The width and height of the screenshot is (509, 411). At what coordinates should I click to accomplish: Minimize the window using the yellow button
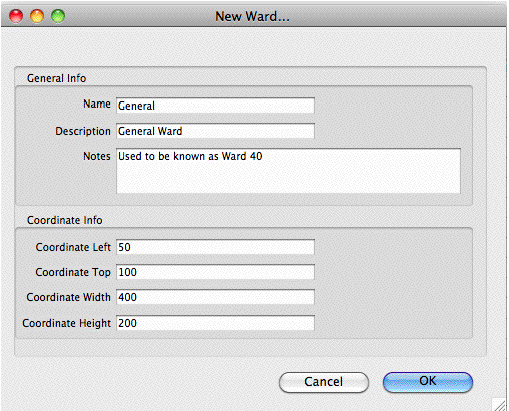(37, 16)
